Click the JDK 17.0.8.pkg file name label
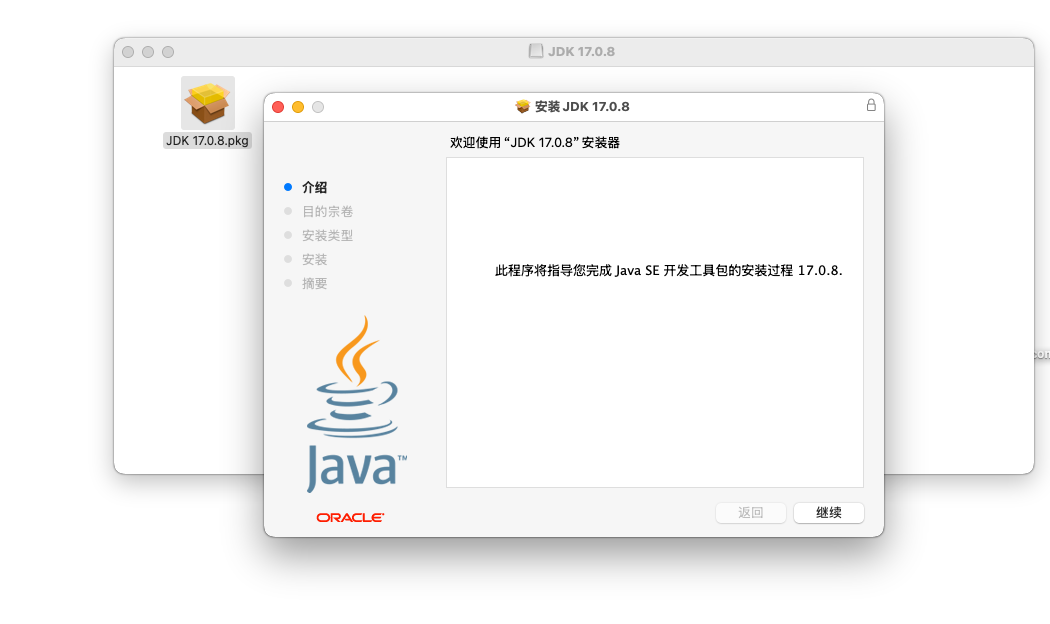Viewport: 1050px width, 624px height. [208, 141]
